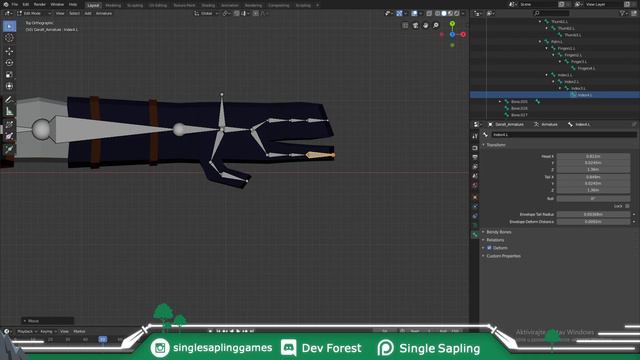
Task: Click the outliner search field
Action: 552,13
